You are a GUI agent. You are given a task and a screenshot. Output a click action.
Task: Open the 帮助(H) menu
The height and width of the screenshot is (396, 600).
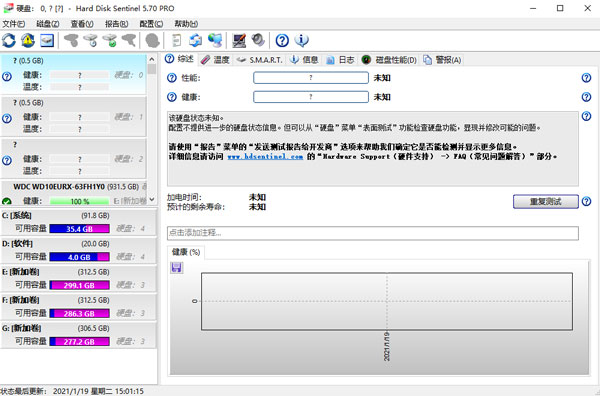186,24
